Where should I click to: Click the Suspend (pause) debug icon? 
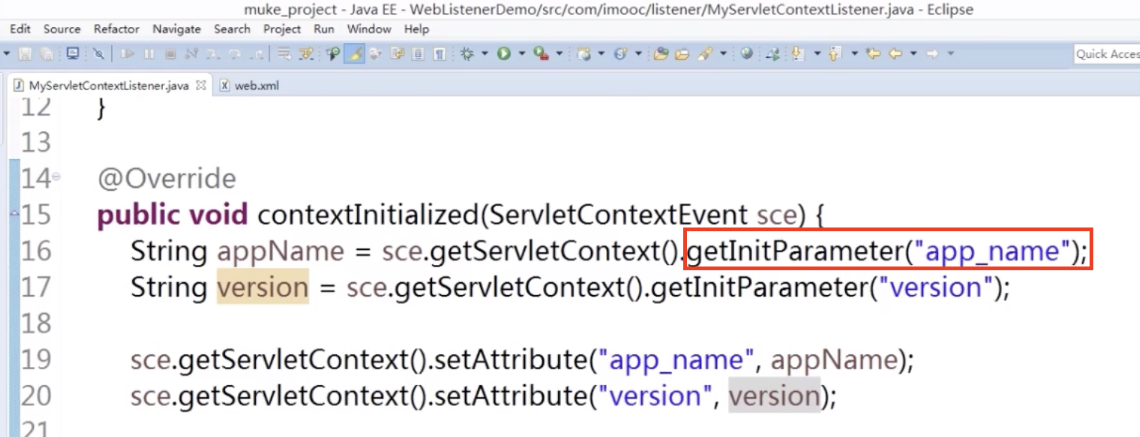149,54
